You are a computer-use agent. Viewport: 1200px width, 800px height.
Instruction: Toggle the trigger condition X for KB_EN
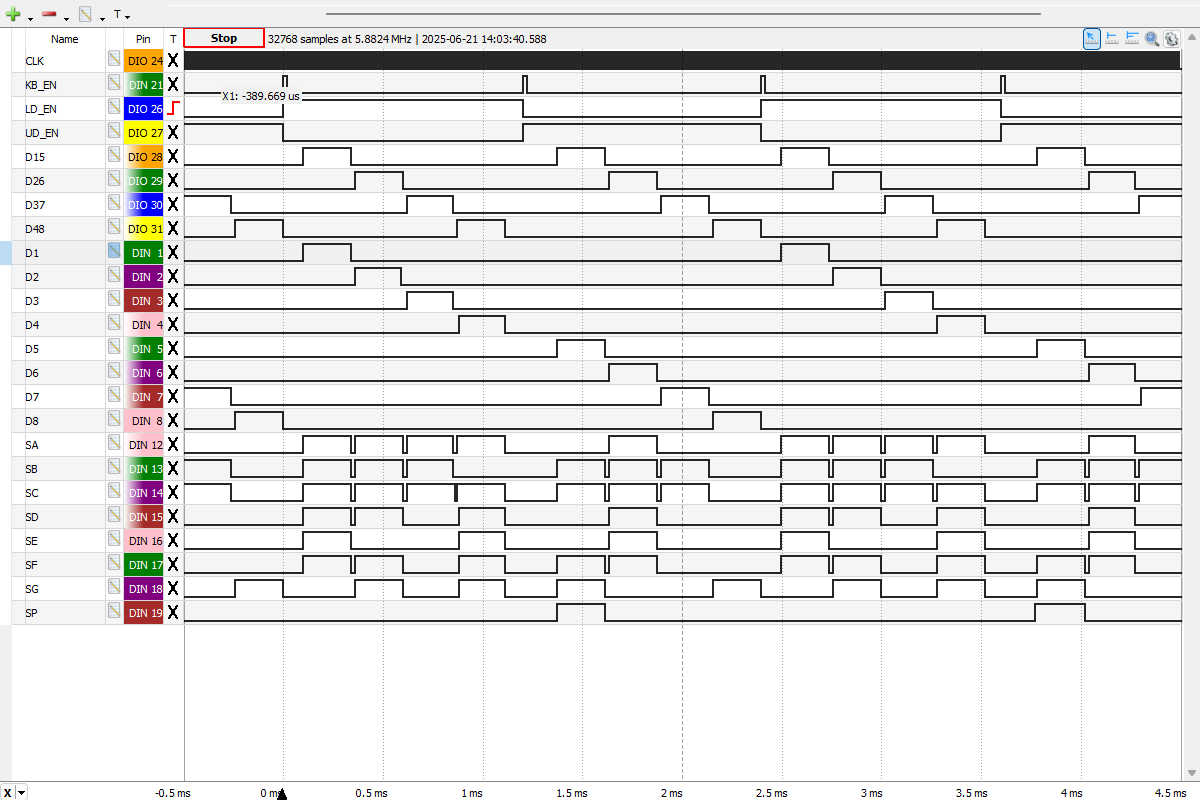tap(173, 84)
